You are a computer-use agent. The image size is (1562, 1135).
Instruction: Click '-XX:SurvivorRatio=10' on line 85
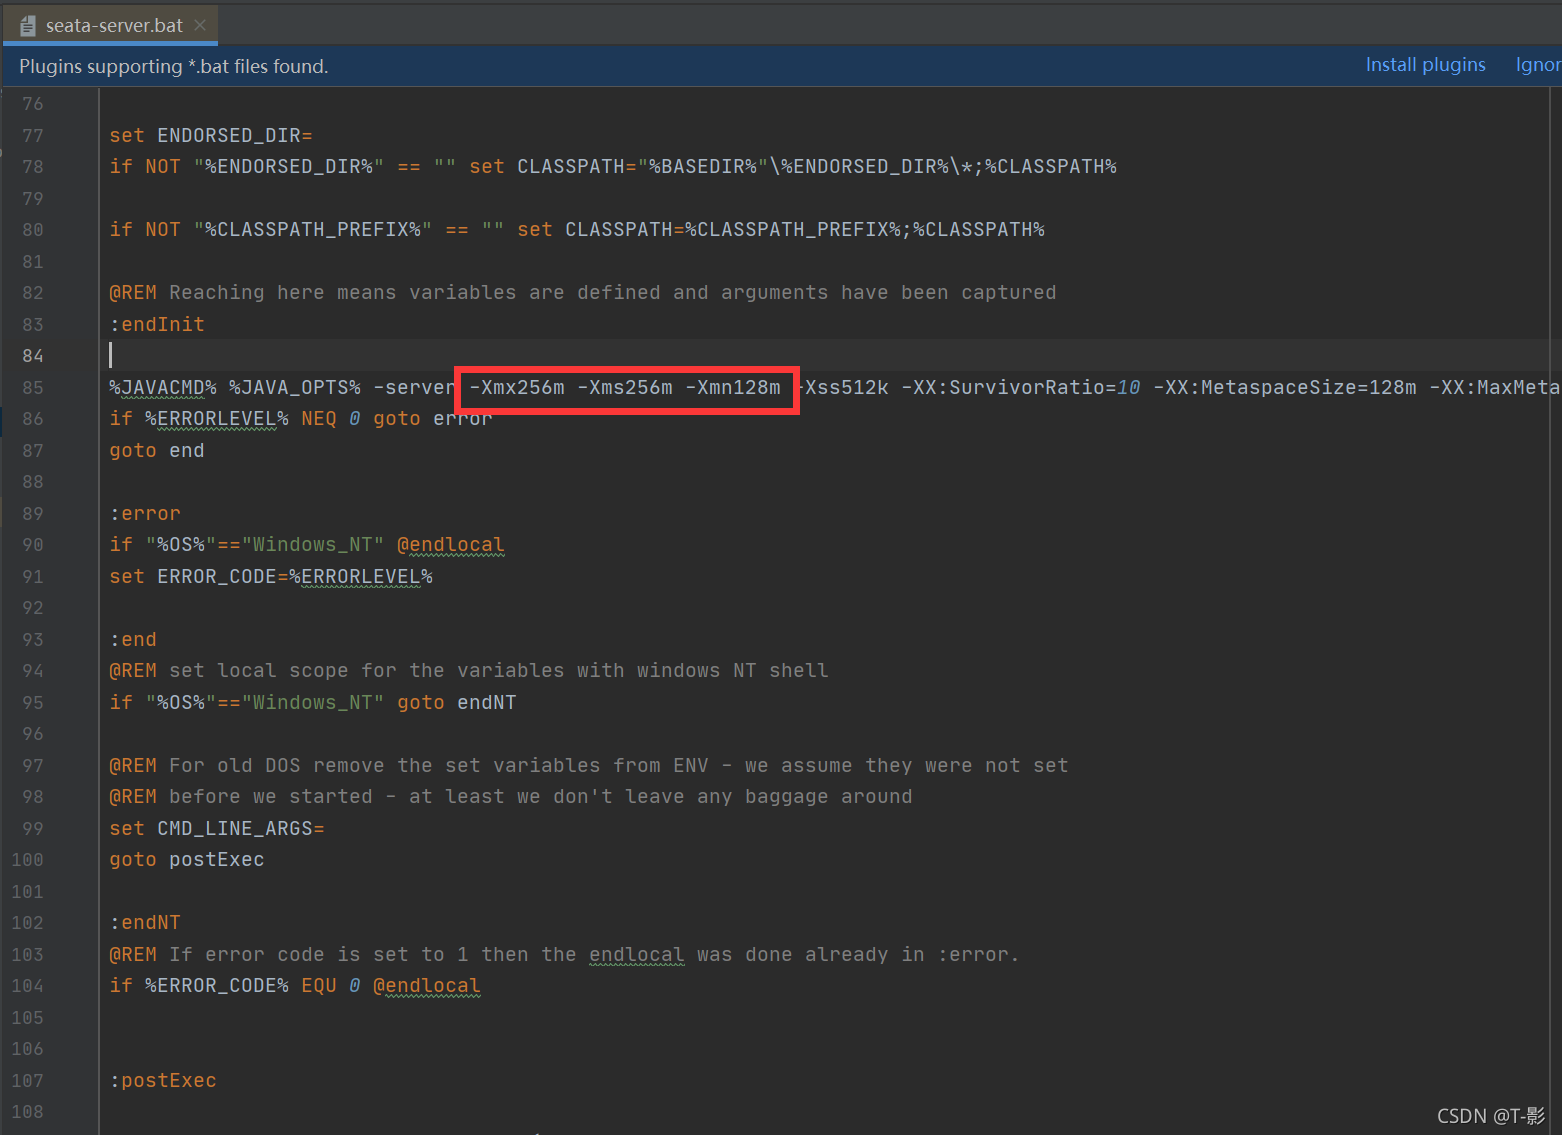click(x=1021, y=387)
